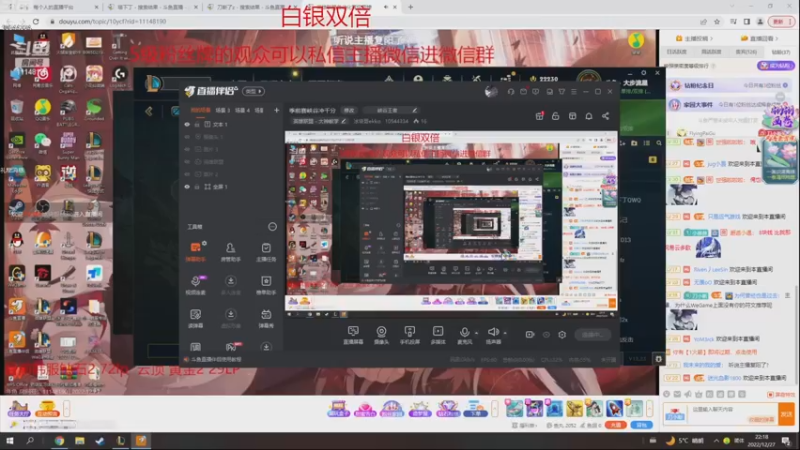The height and width of the screenshot is (450, 800).
Task: Collapse the 工具箱 toolbox panel
Action: [x=272, y=227]
